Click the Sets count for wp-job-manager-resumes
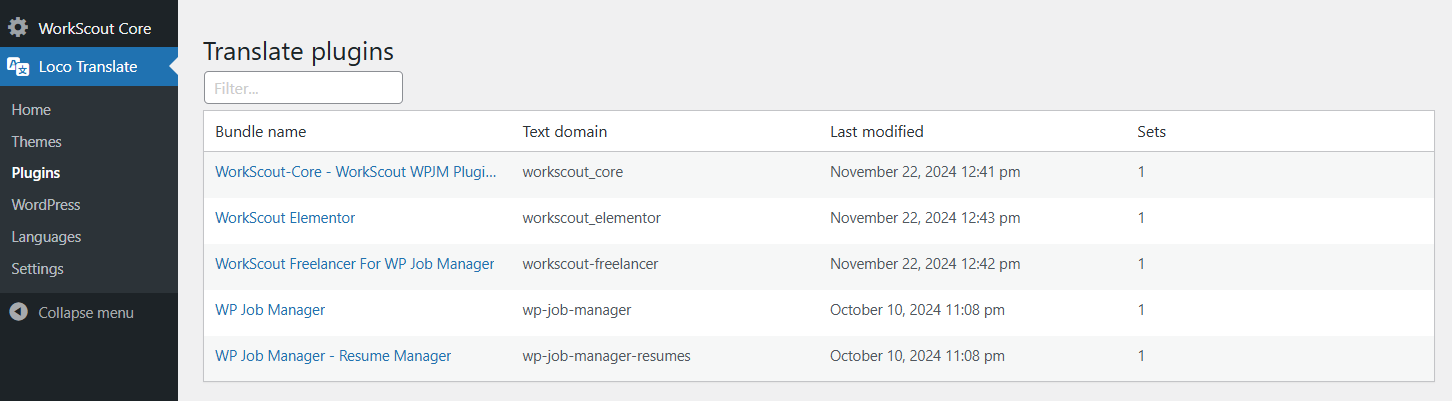This screenshot has width=1452, height=401. (x=1141, y=356)
